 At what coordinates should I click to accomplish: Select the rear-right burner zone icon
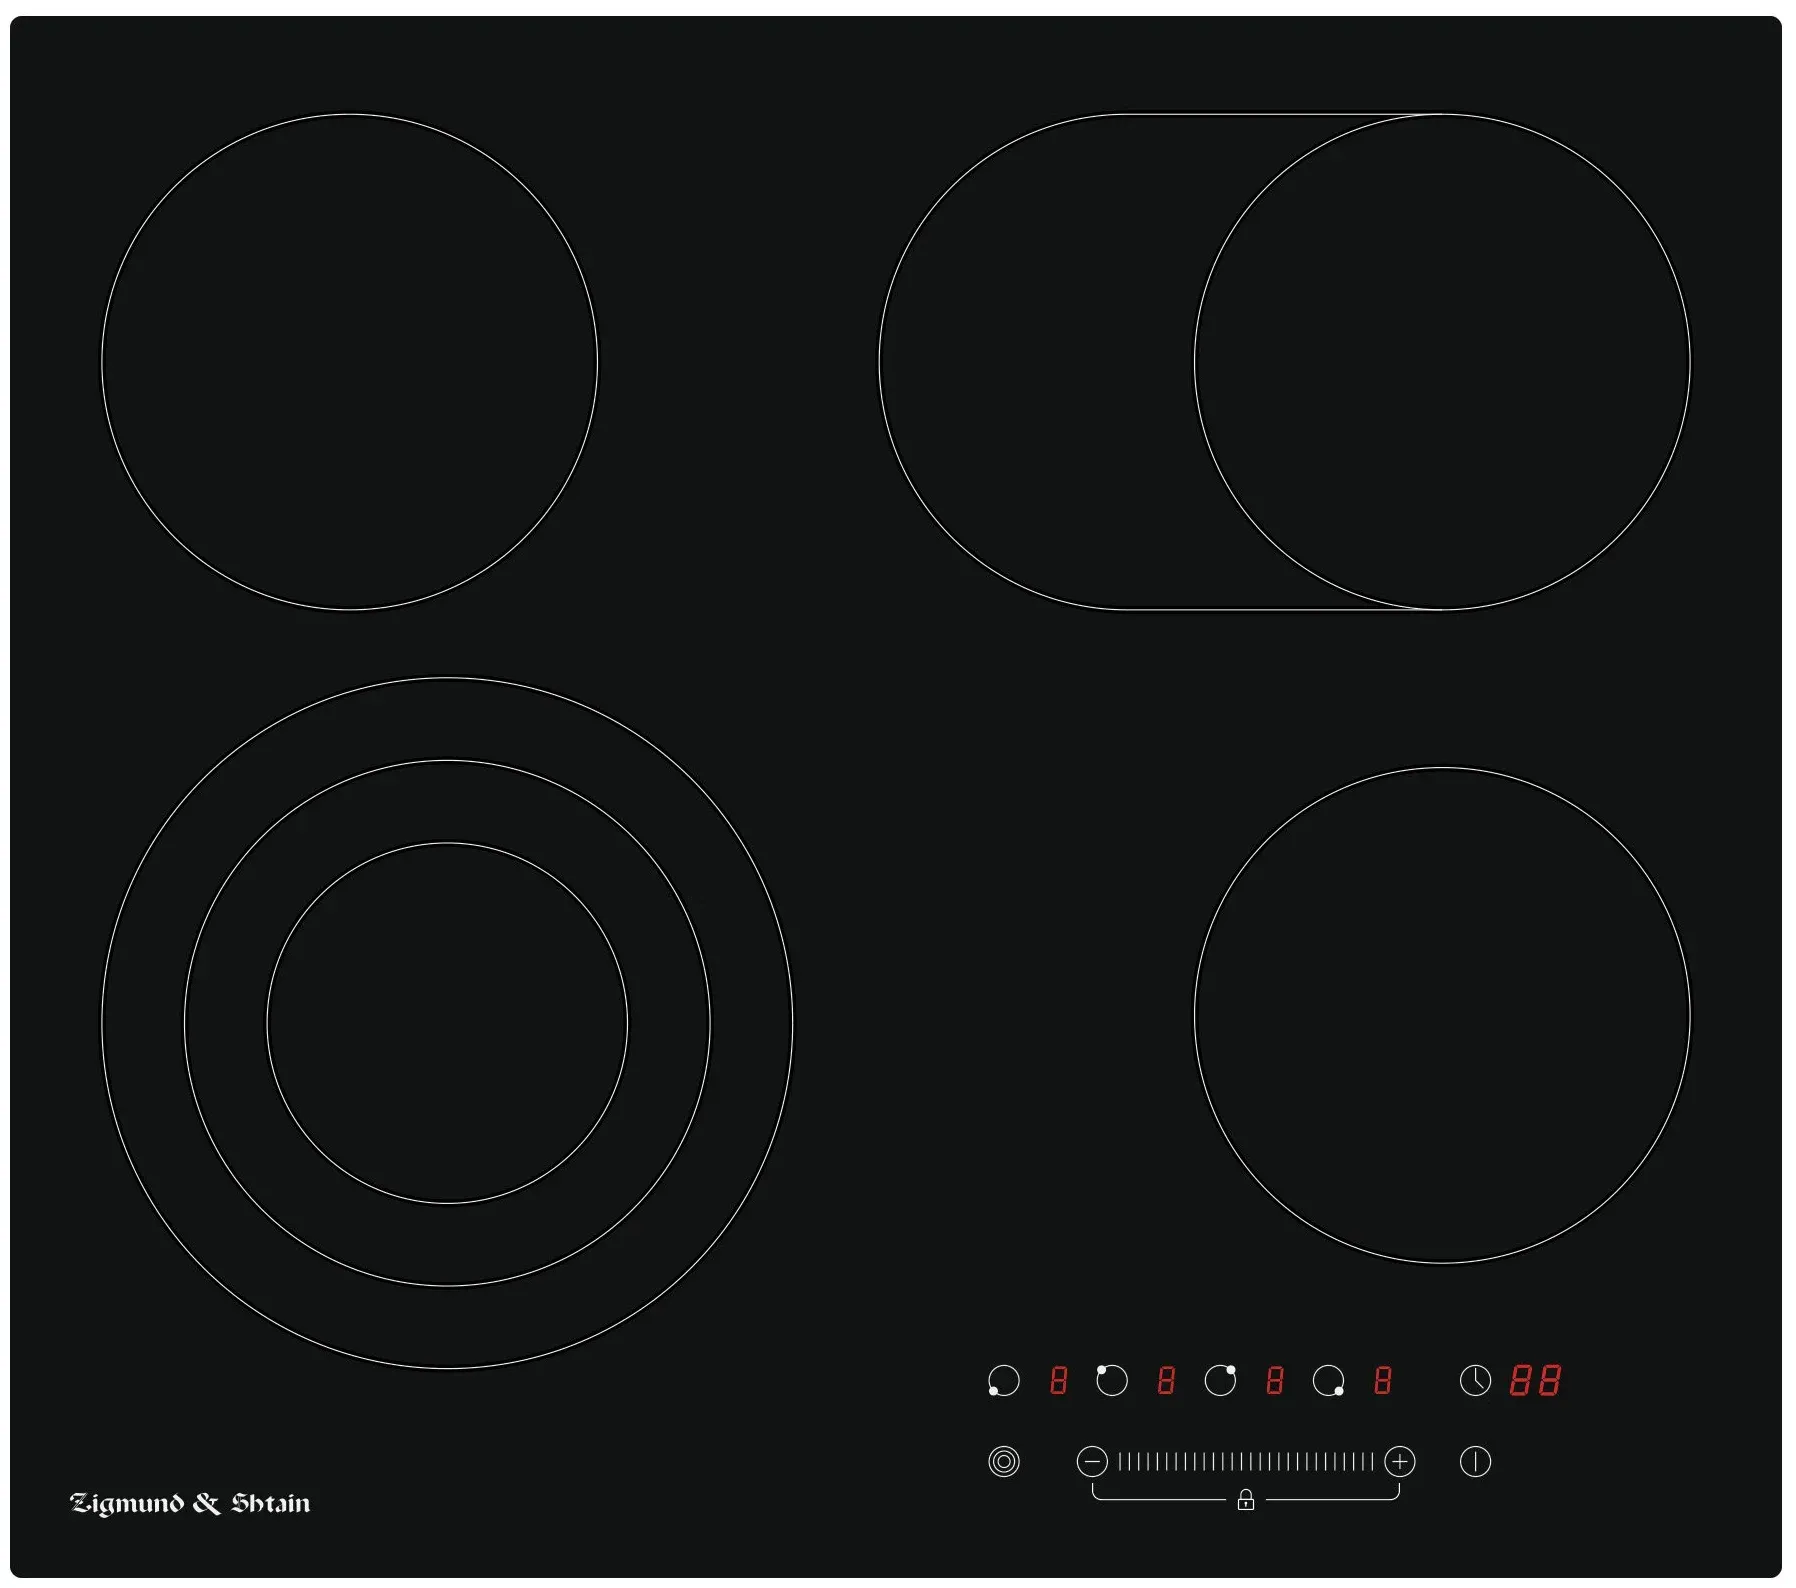click(x=1220, y=1381)
